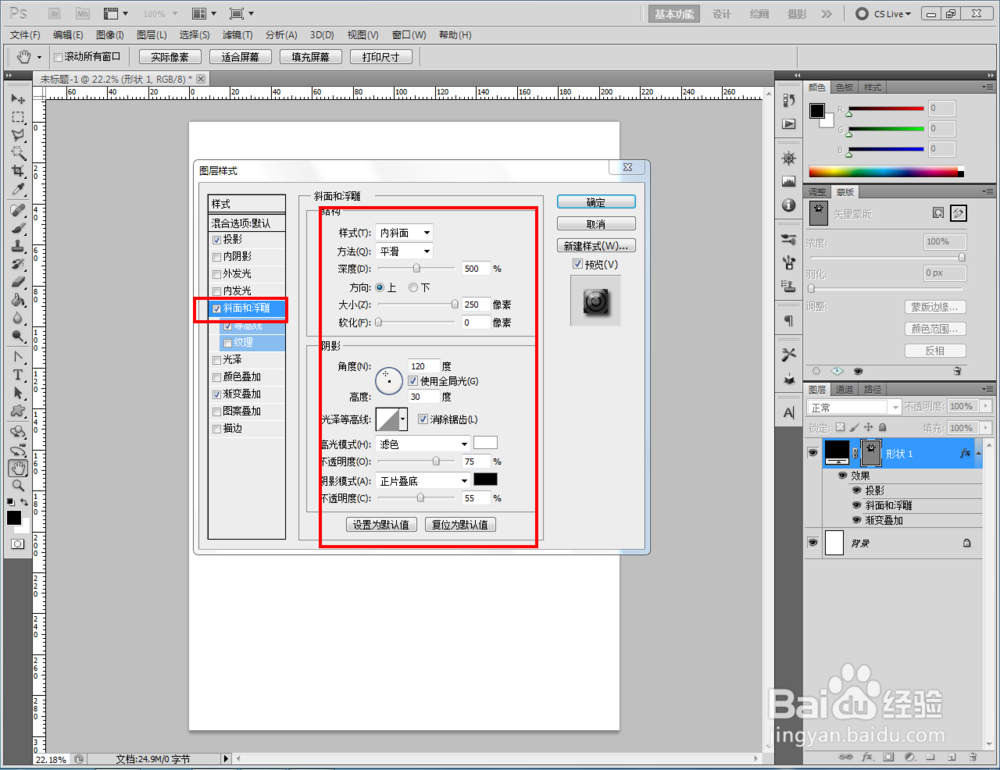This screenshot has width=1000, height=770.
Task: Select the Clone Stamp tool
Action: [x=18, y=246]
